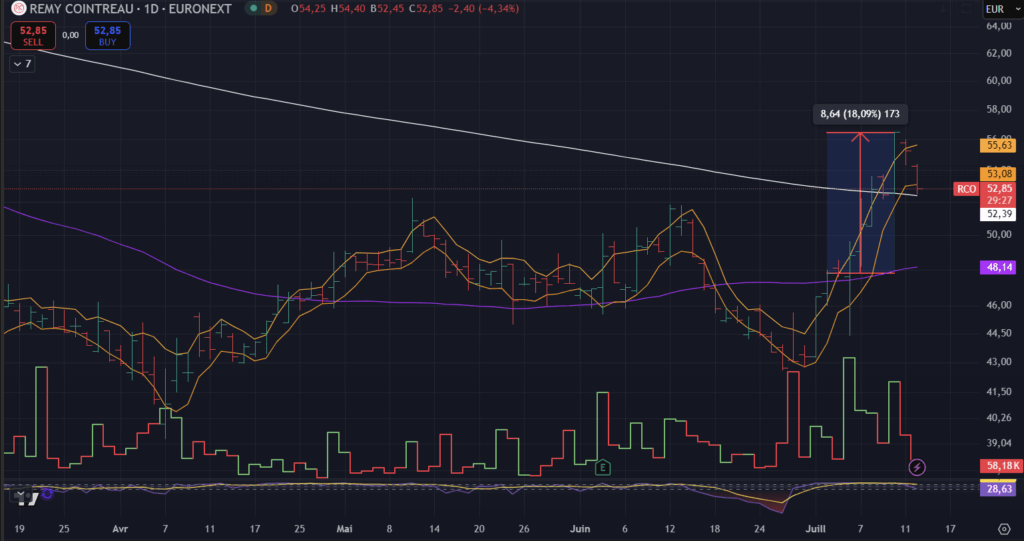Select the 8,64 (18,09%) measurement label
The height and width of the screenshot is (541, 1024).
coord(859,115)
